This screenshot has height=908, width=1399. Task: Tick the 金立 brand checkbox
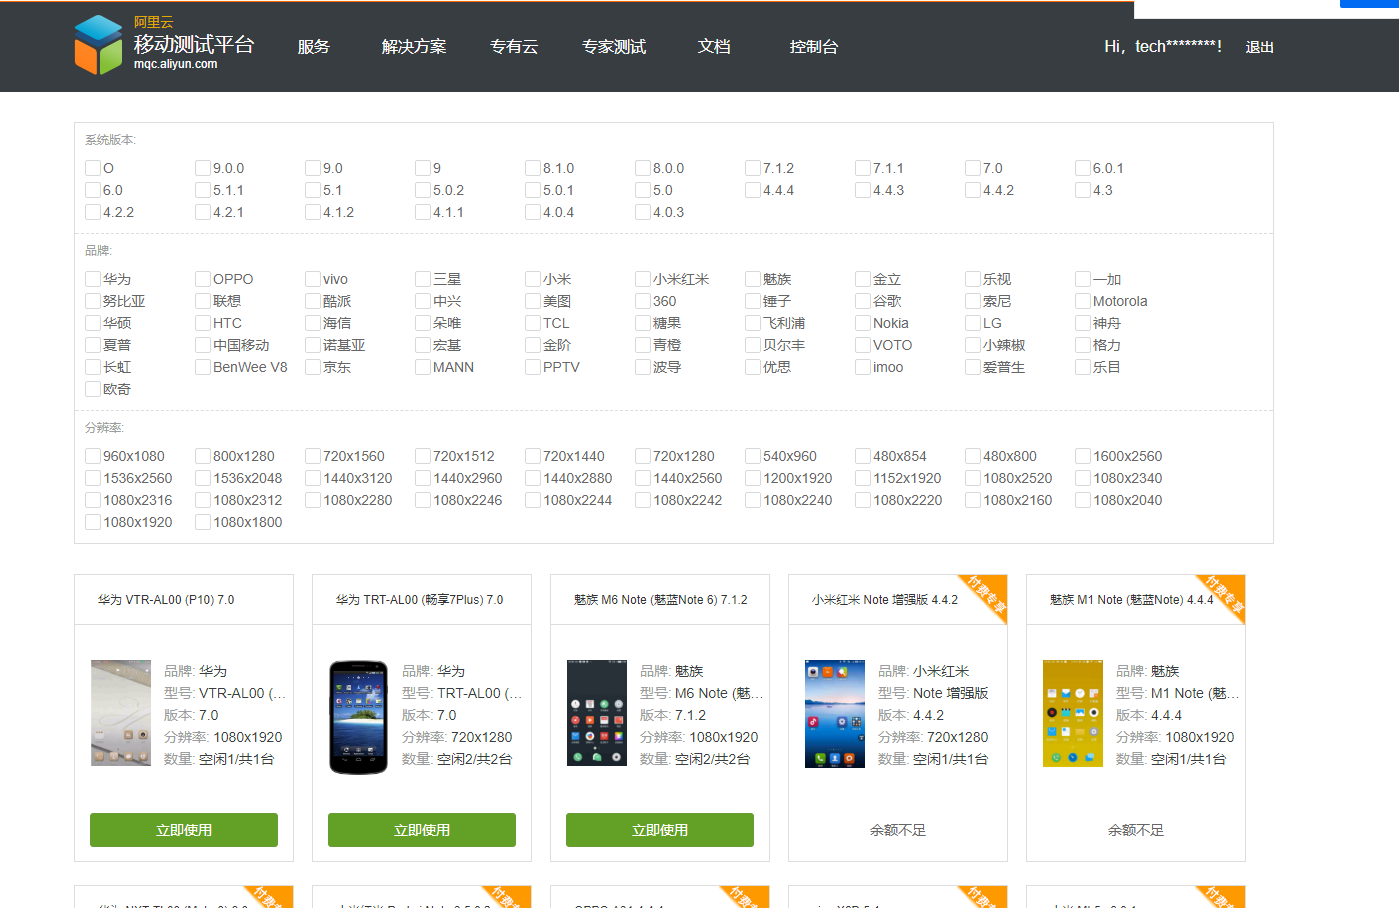coord(863,279)
